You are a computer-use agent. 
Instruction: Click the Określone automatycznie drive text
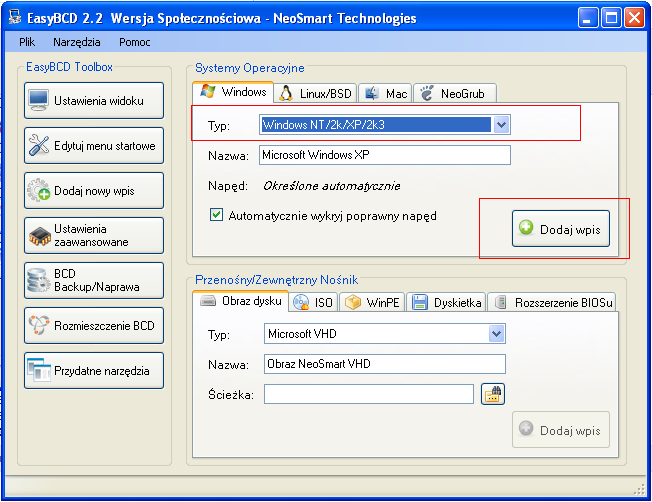331,185
